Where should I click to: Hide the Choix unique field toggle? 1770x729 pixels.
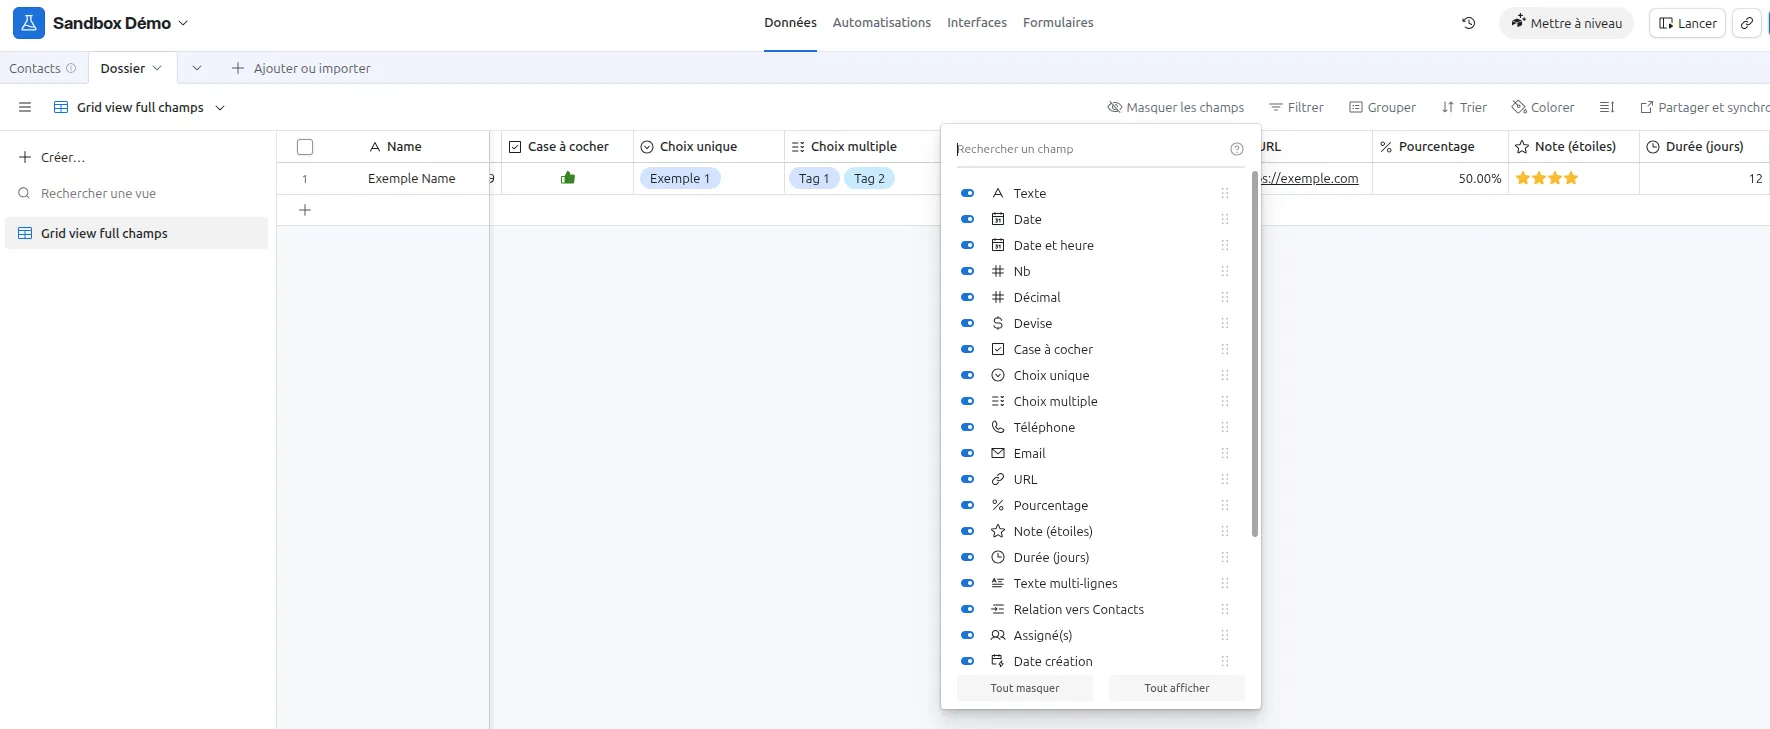click(967, 375)
